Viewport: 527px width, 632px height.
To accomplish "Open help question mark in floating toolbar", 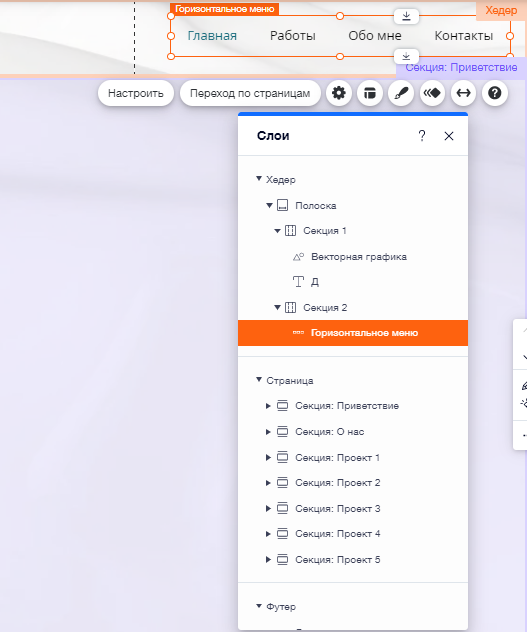I will 495,94.
